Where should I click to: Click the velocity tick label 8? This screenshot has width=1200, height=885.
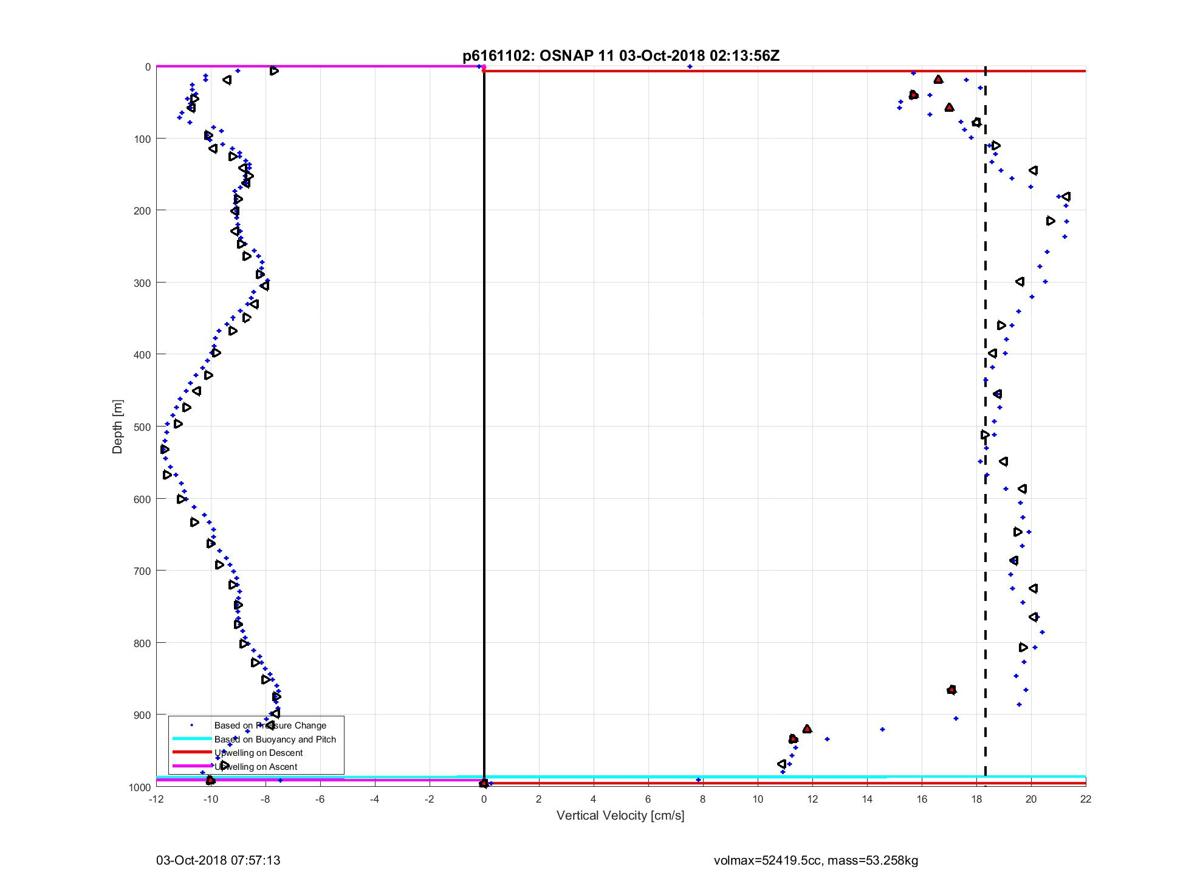703,800
